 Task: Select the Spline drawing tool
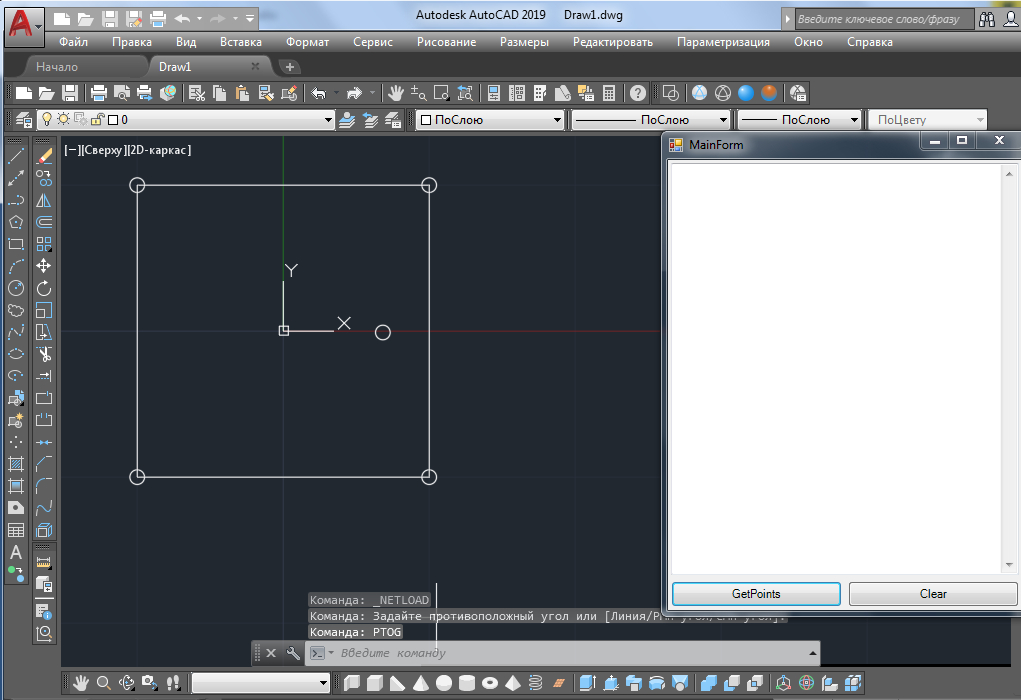(x=16, y=332)
